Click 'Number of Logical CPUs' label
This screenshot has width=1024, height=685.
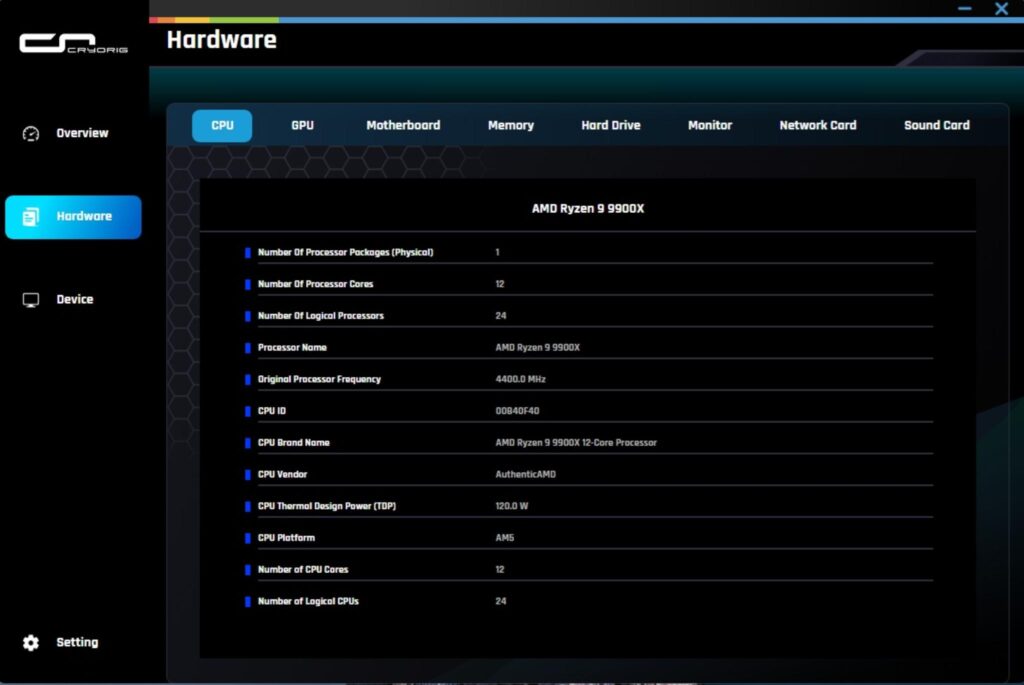coord(308,601)
